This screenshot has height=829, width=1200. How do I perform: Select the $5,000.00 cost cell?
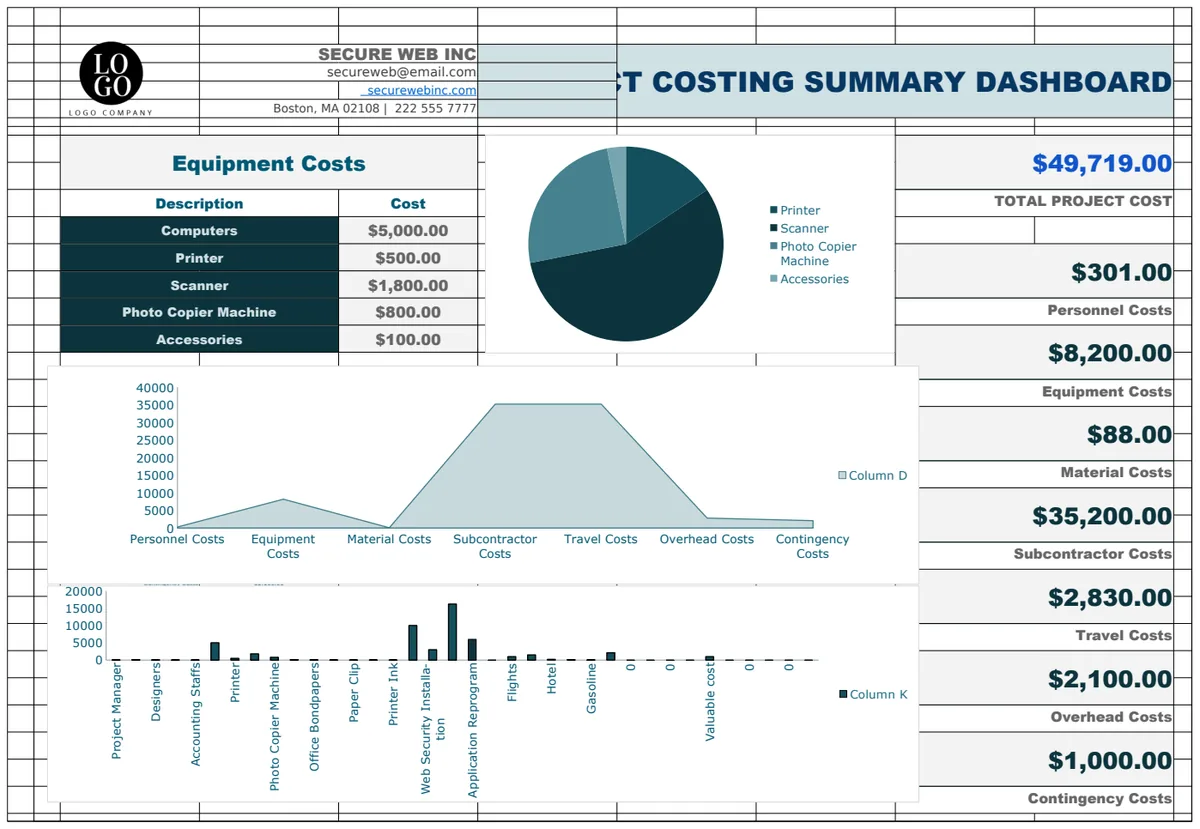408,230
